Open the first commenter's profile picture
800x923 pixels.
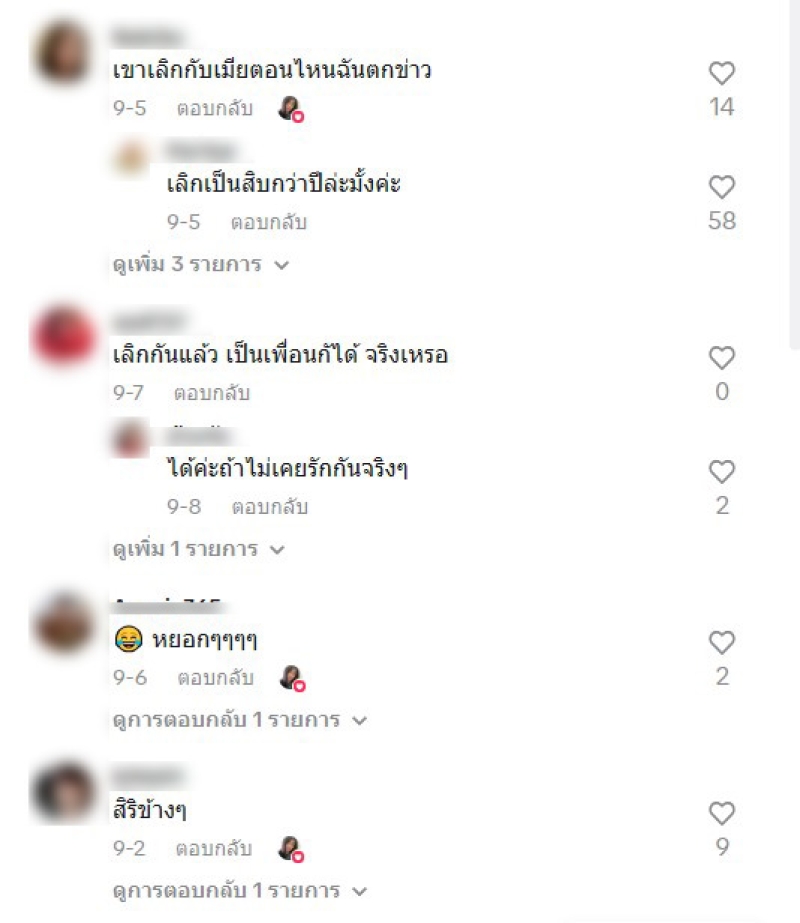(63, 52)
